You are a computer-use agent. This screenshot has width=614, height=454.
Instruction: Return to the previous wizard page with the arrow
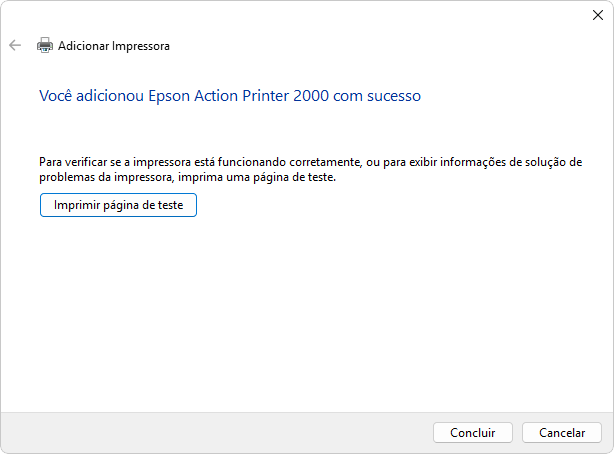coord(15,45)
